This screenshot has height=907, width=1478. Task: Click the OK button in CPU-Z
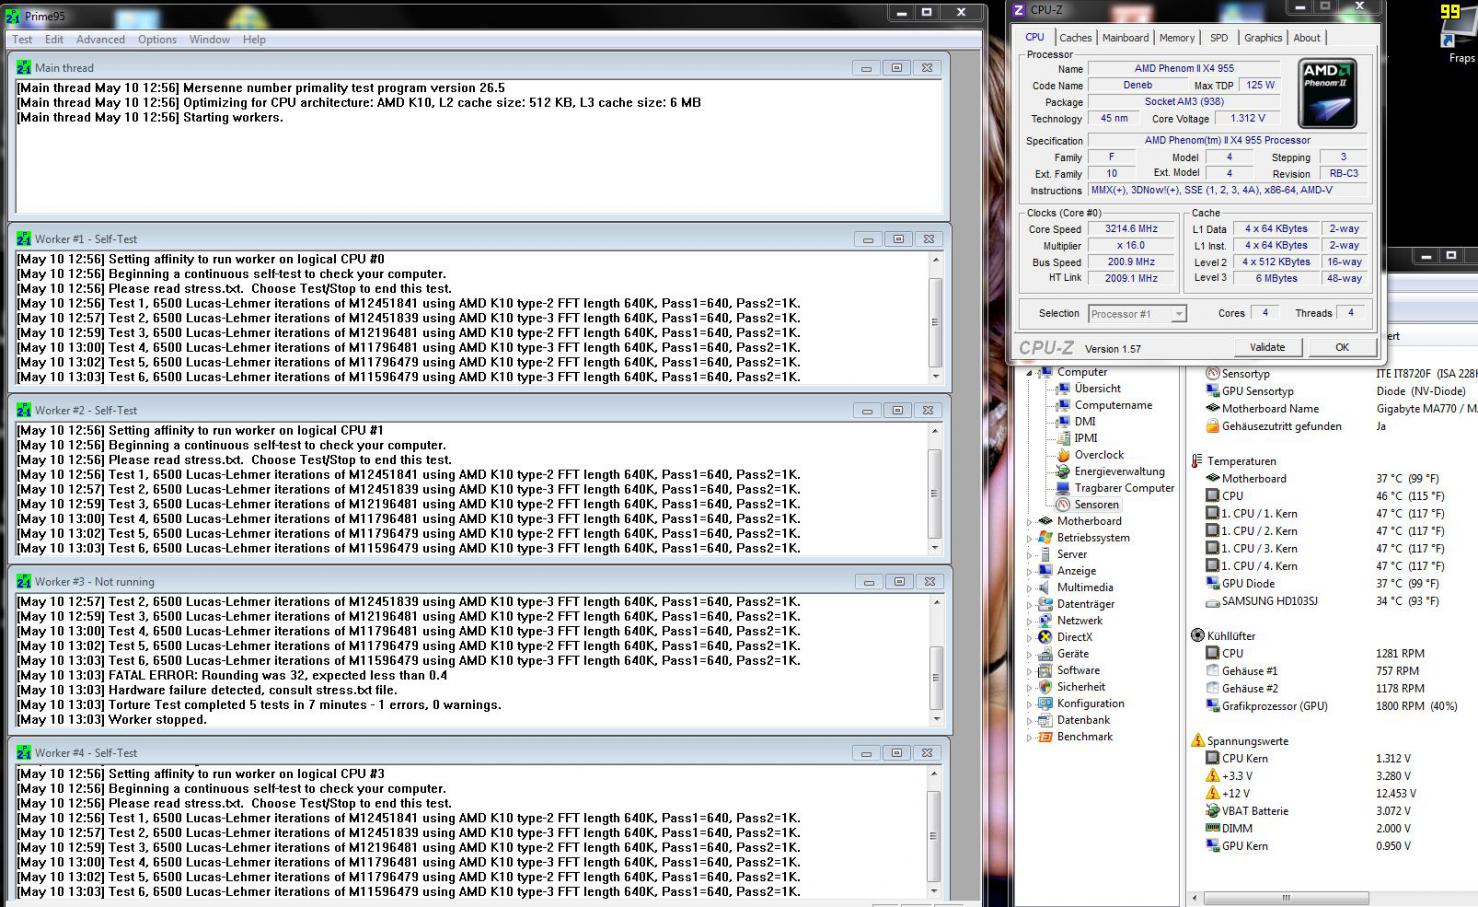coord(1342,347)
